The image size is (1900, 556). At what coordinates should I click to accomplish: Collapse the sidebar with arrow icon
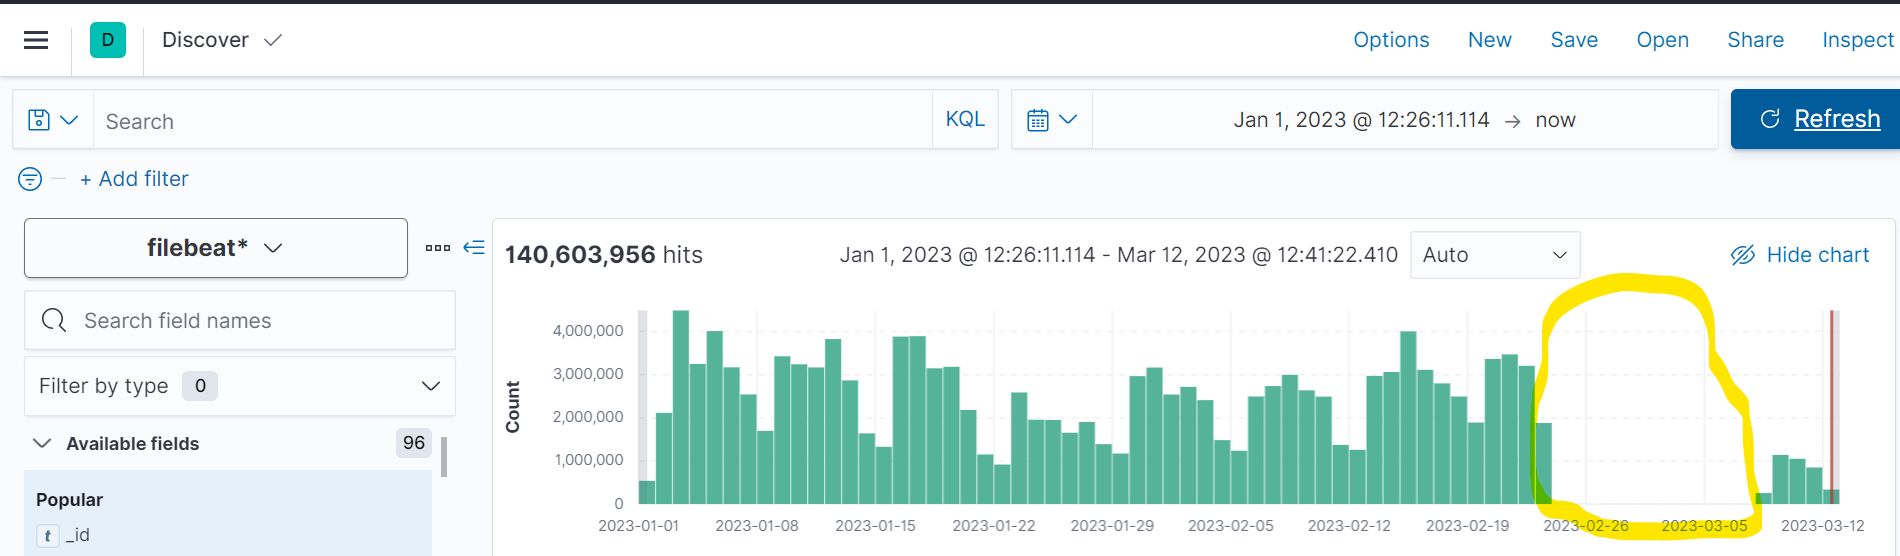(x=474, y=247)
